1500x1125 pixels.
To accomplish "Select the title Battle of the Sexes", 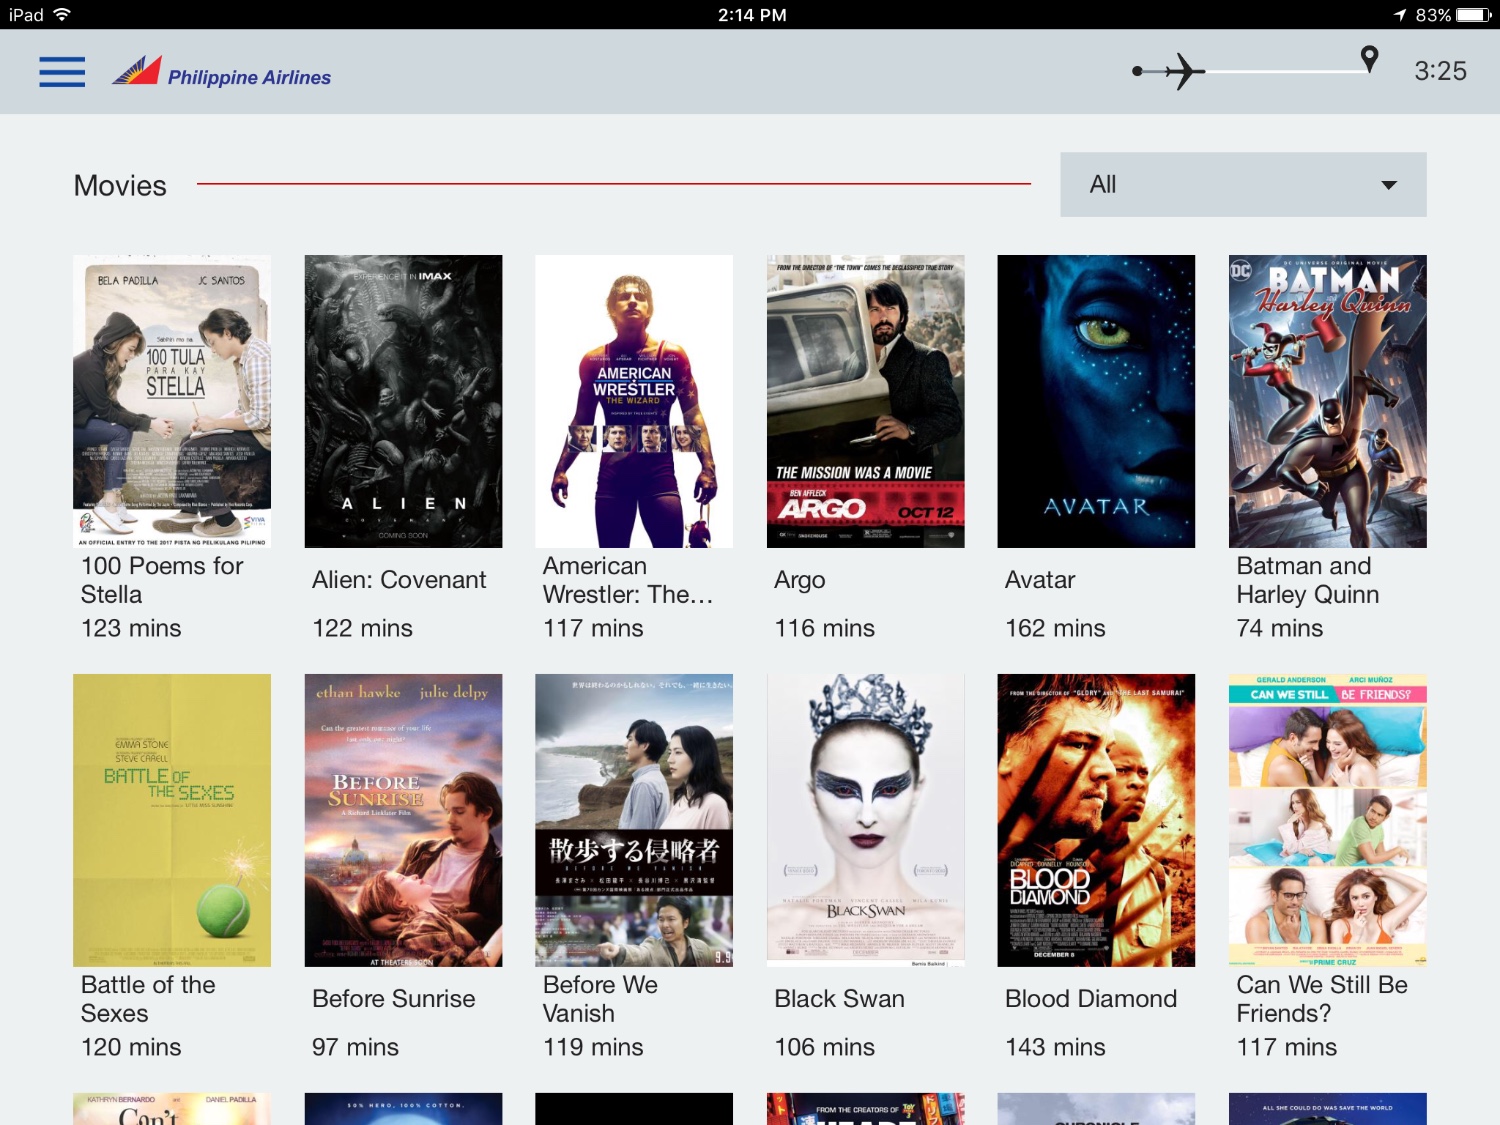I will pos(148,999).
